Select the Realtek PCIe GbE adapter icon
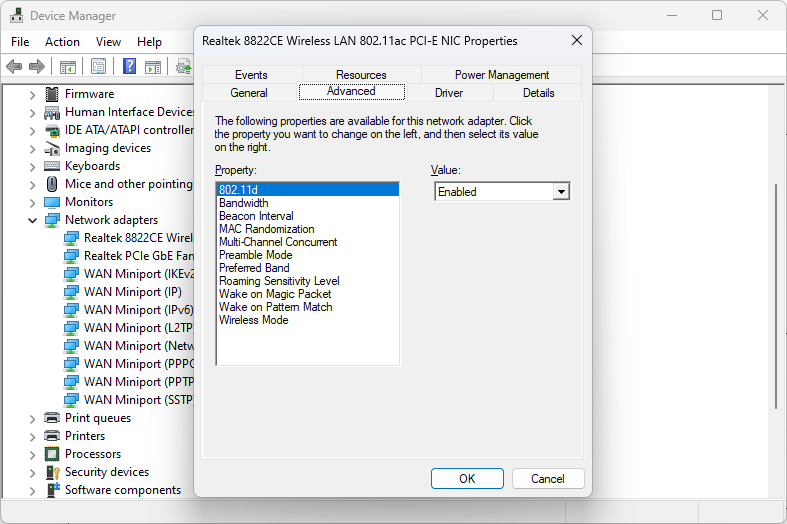The height and width of the screenshot is (524, 787). coord(71,256)
